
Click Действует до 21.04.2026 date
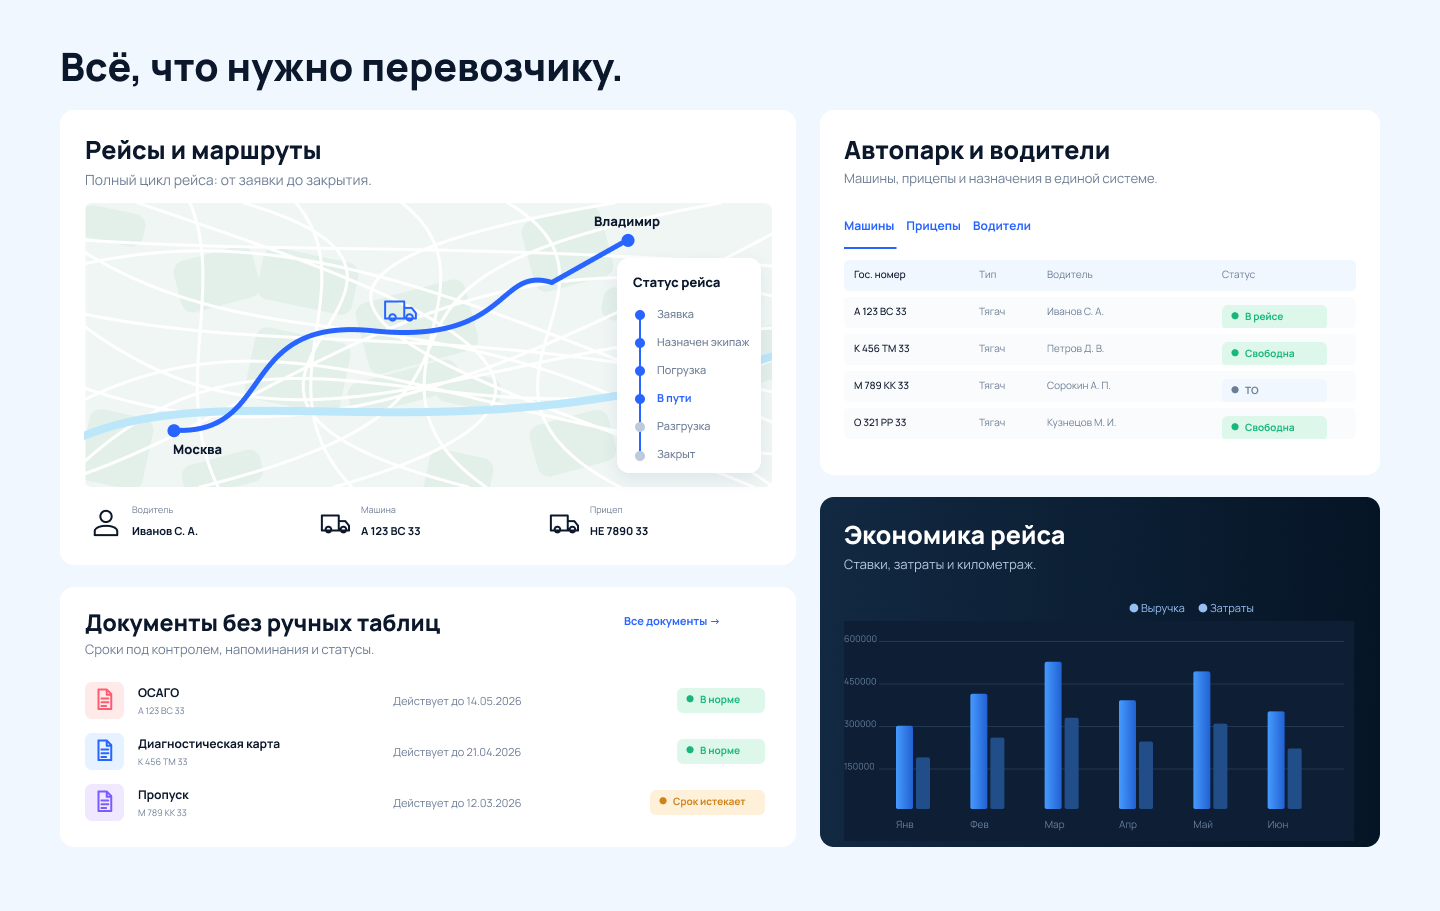point(457,752)
